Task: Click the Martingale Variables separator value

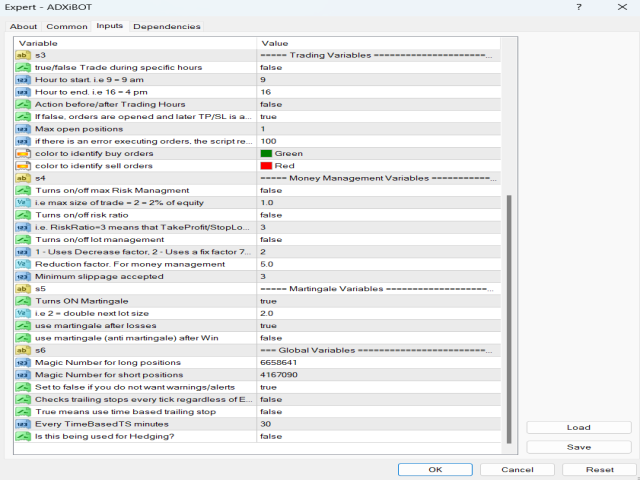Action: click(x=376, y=289)
